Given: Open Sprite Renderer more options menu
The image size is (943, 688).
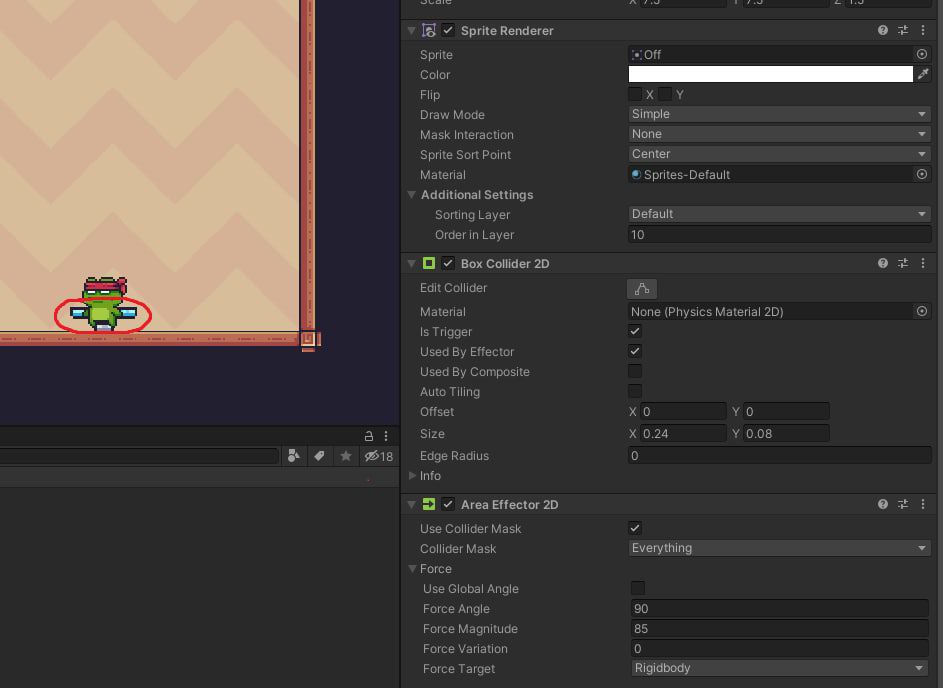Looking at the screenshot, I should [x=923, y=30].
